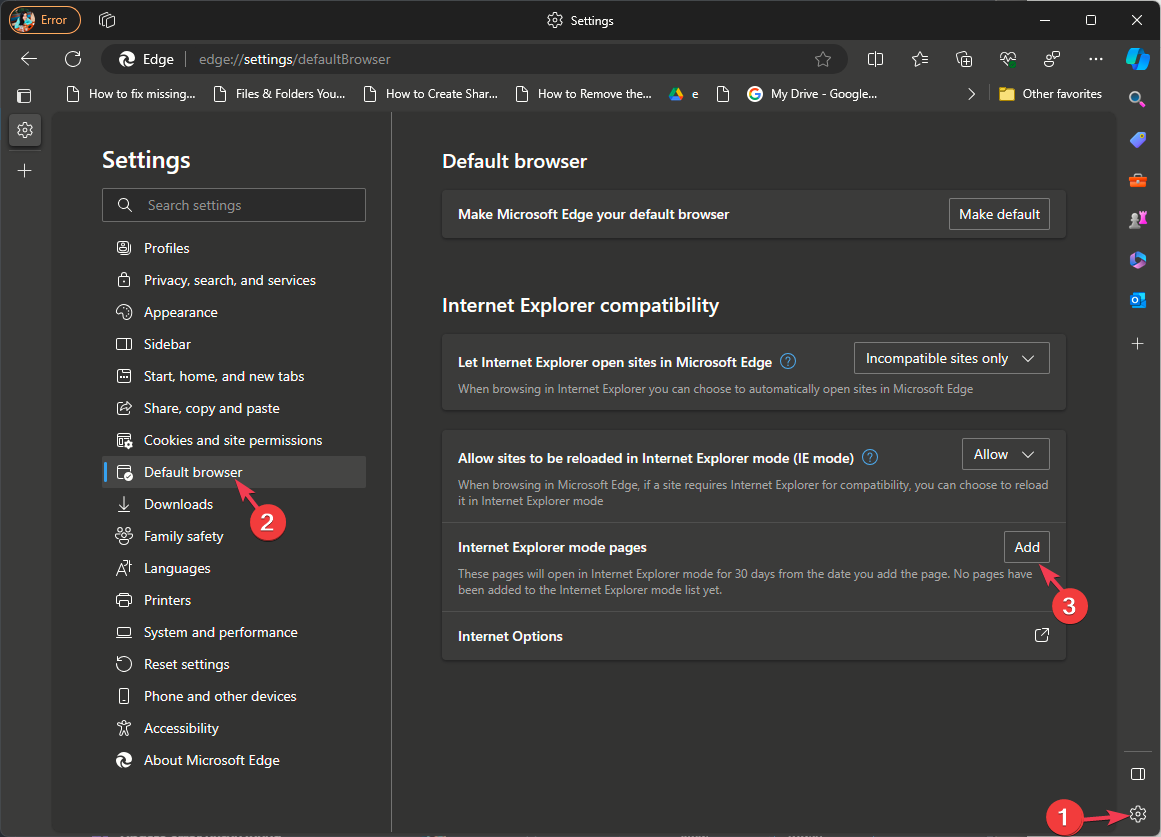Click the refresh page icon
Image resolution: width=1161 pixels, height=837 pixels.
pos(73,59)
